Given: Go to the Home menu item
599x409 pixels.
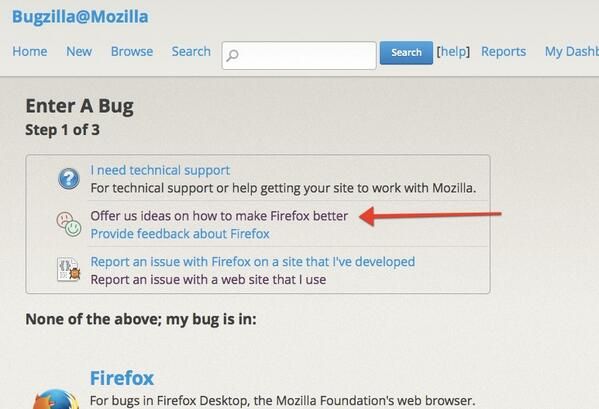Looking at the screenshot, I should point(30,51).
